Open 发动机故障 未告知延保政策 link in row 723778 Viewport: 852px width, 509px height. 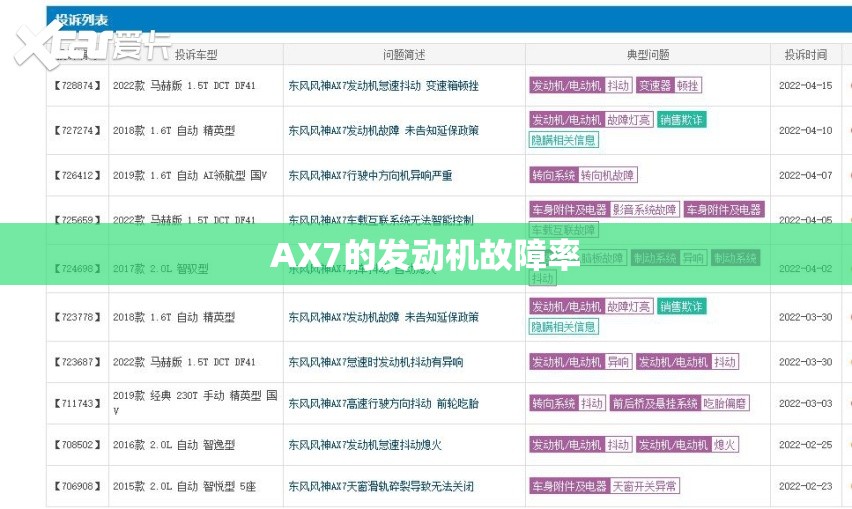[383, 317]
